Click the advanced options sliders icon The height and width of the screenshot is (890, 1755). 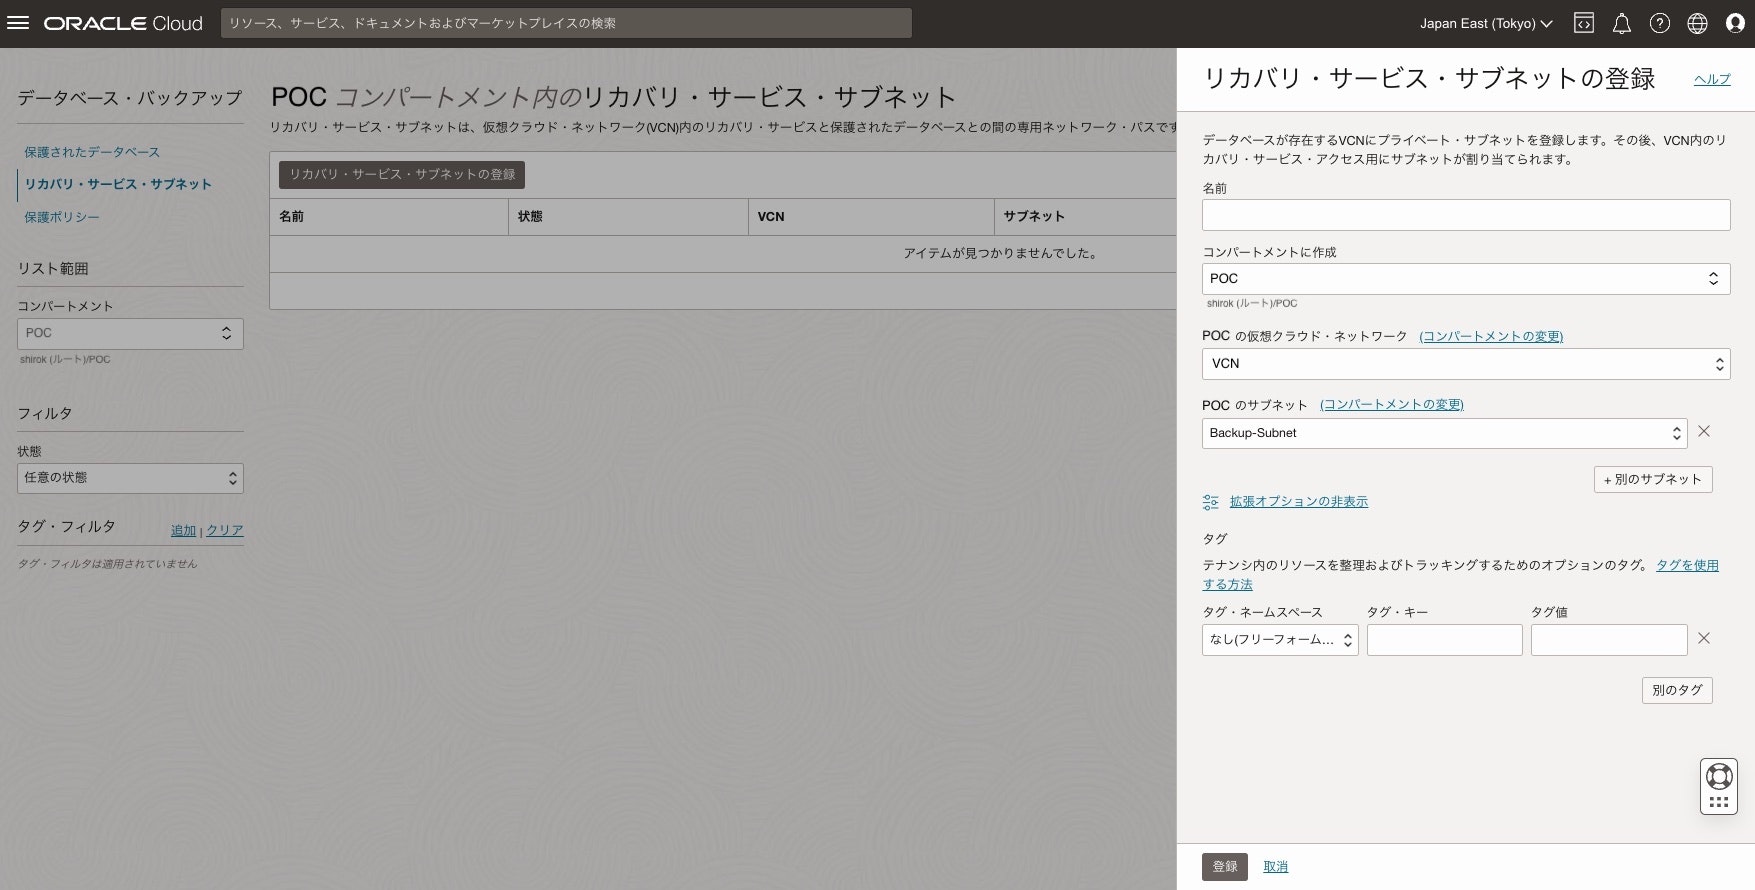1211,502
